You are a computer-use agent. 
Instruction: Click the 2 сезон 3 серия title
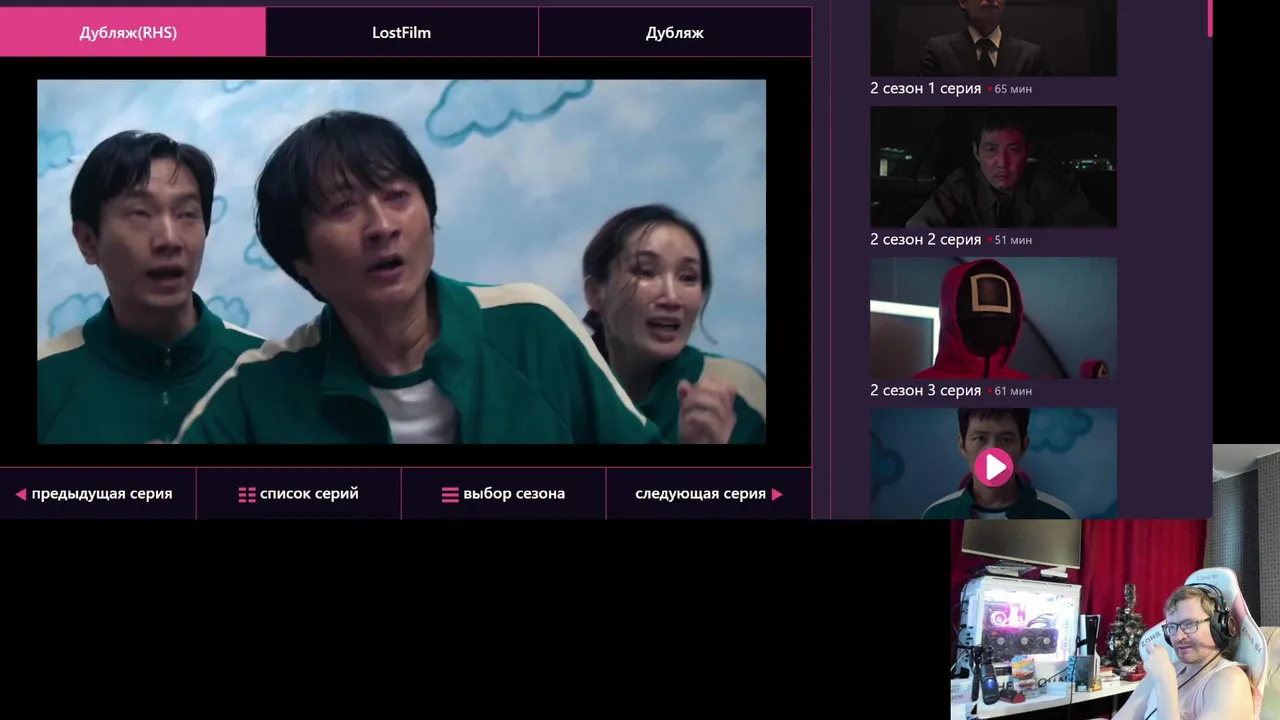pos(925,390)
